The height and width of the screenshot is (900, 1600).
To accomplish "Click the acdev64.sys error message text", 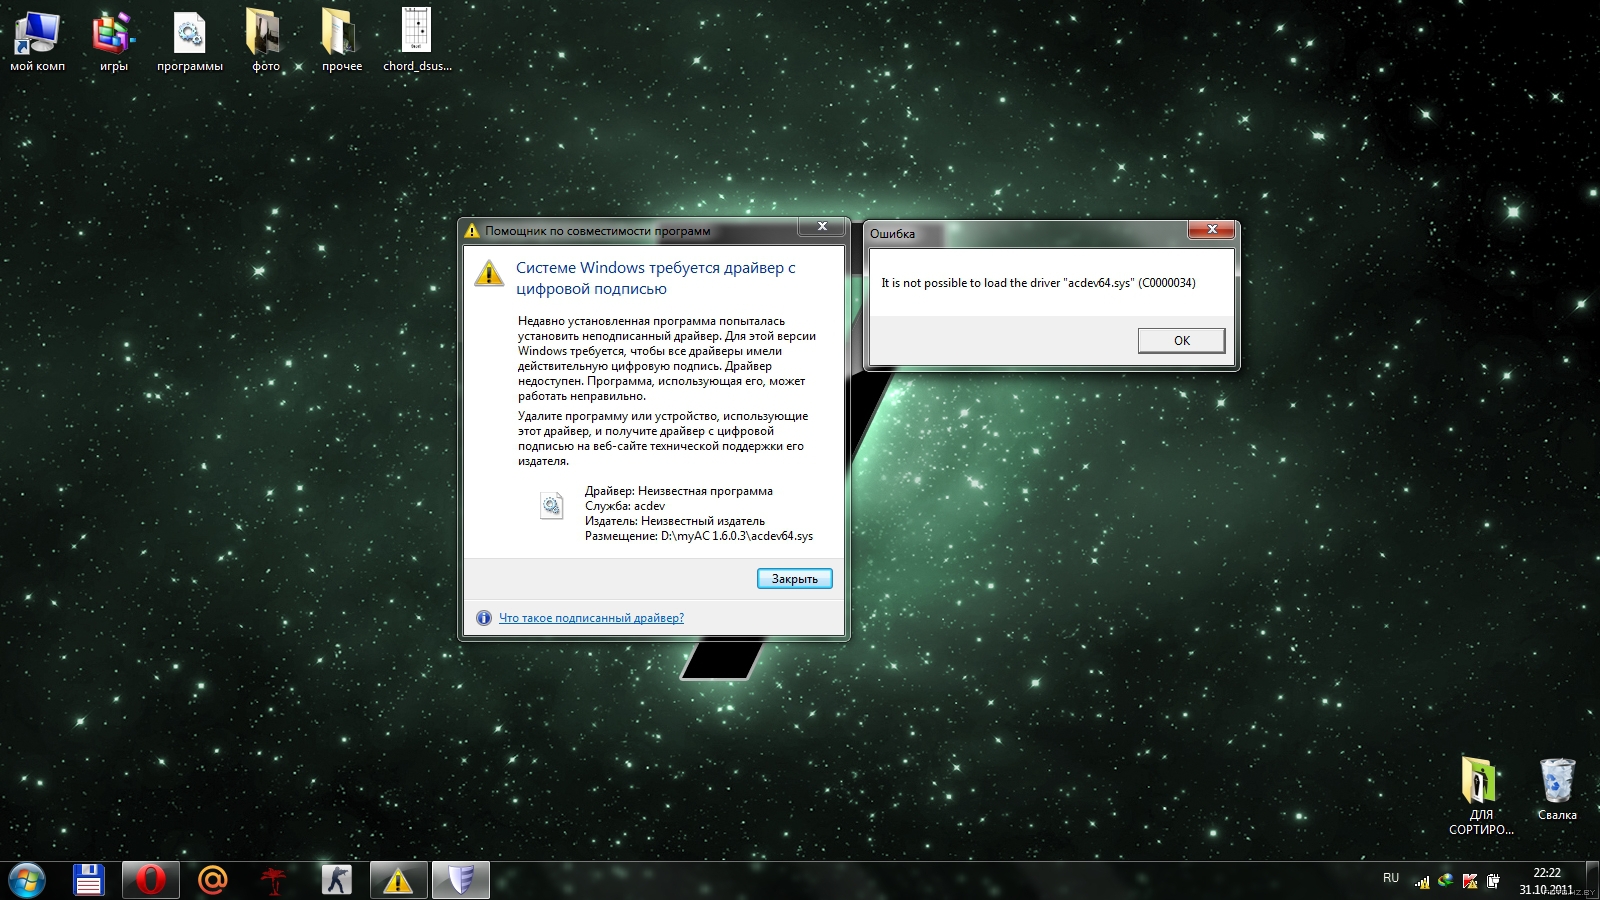I will (x=1038, y=283).
